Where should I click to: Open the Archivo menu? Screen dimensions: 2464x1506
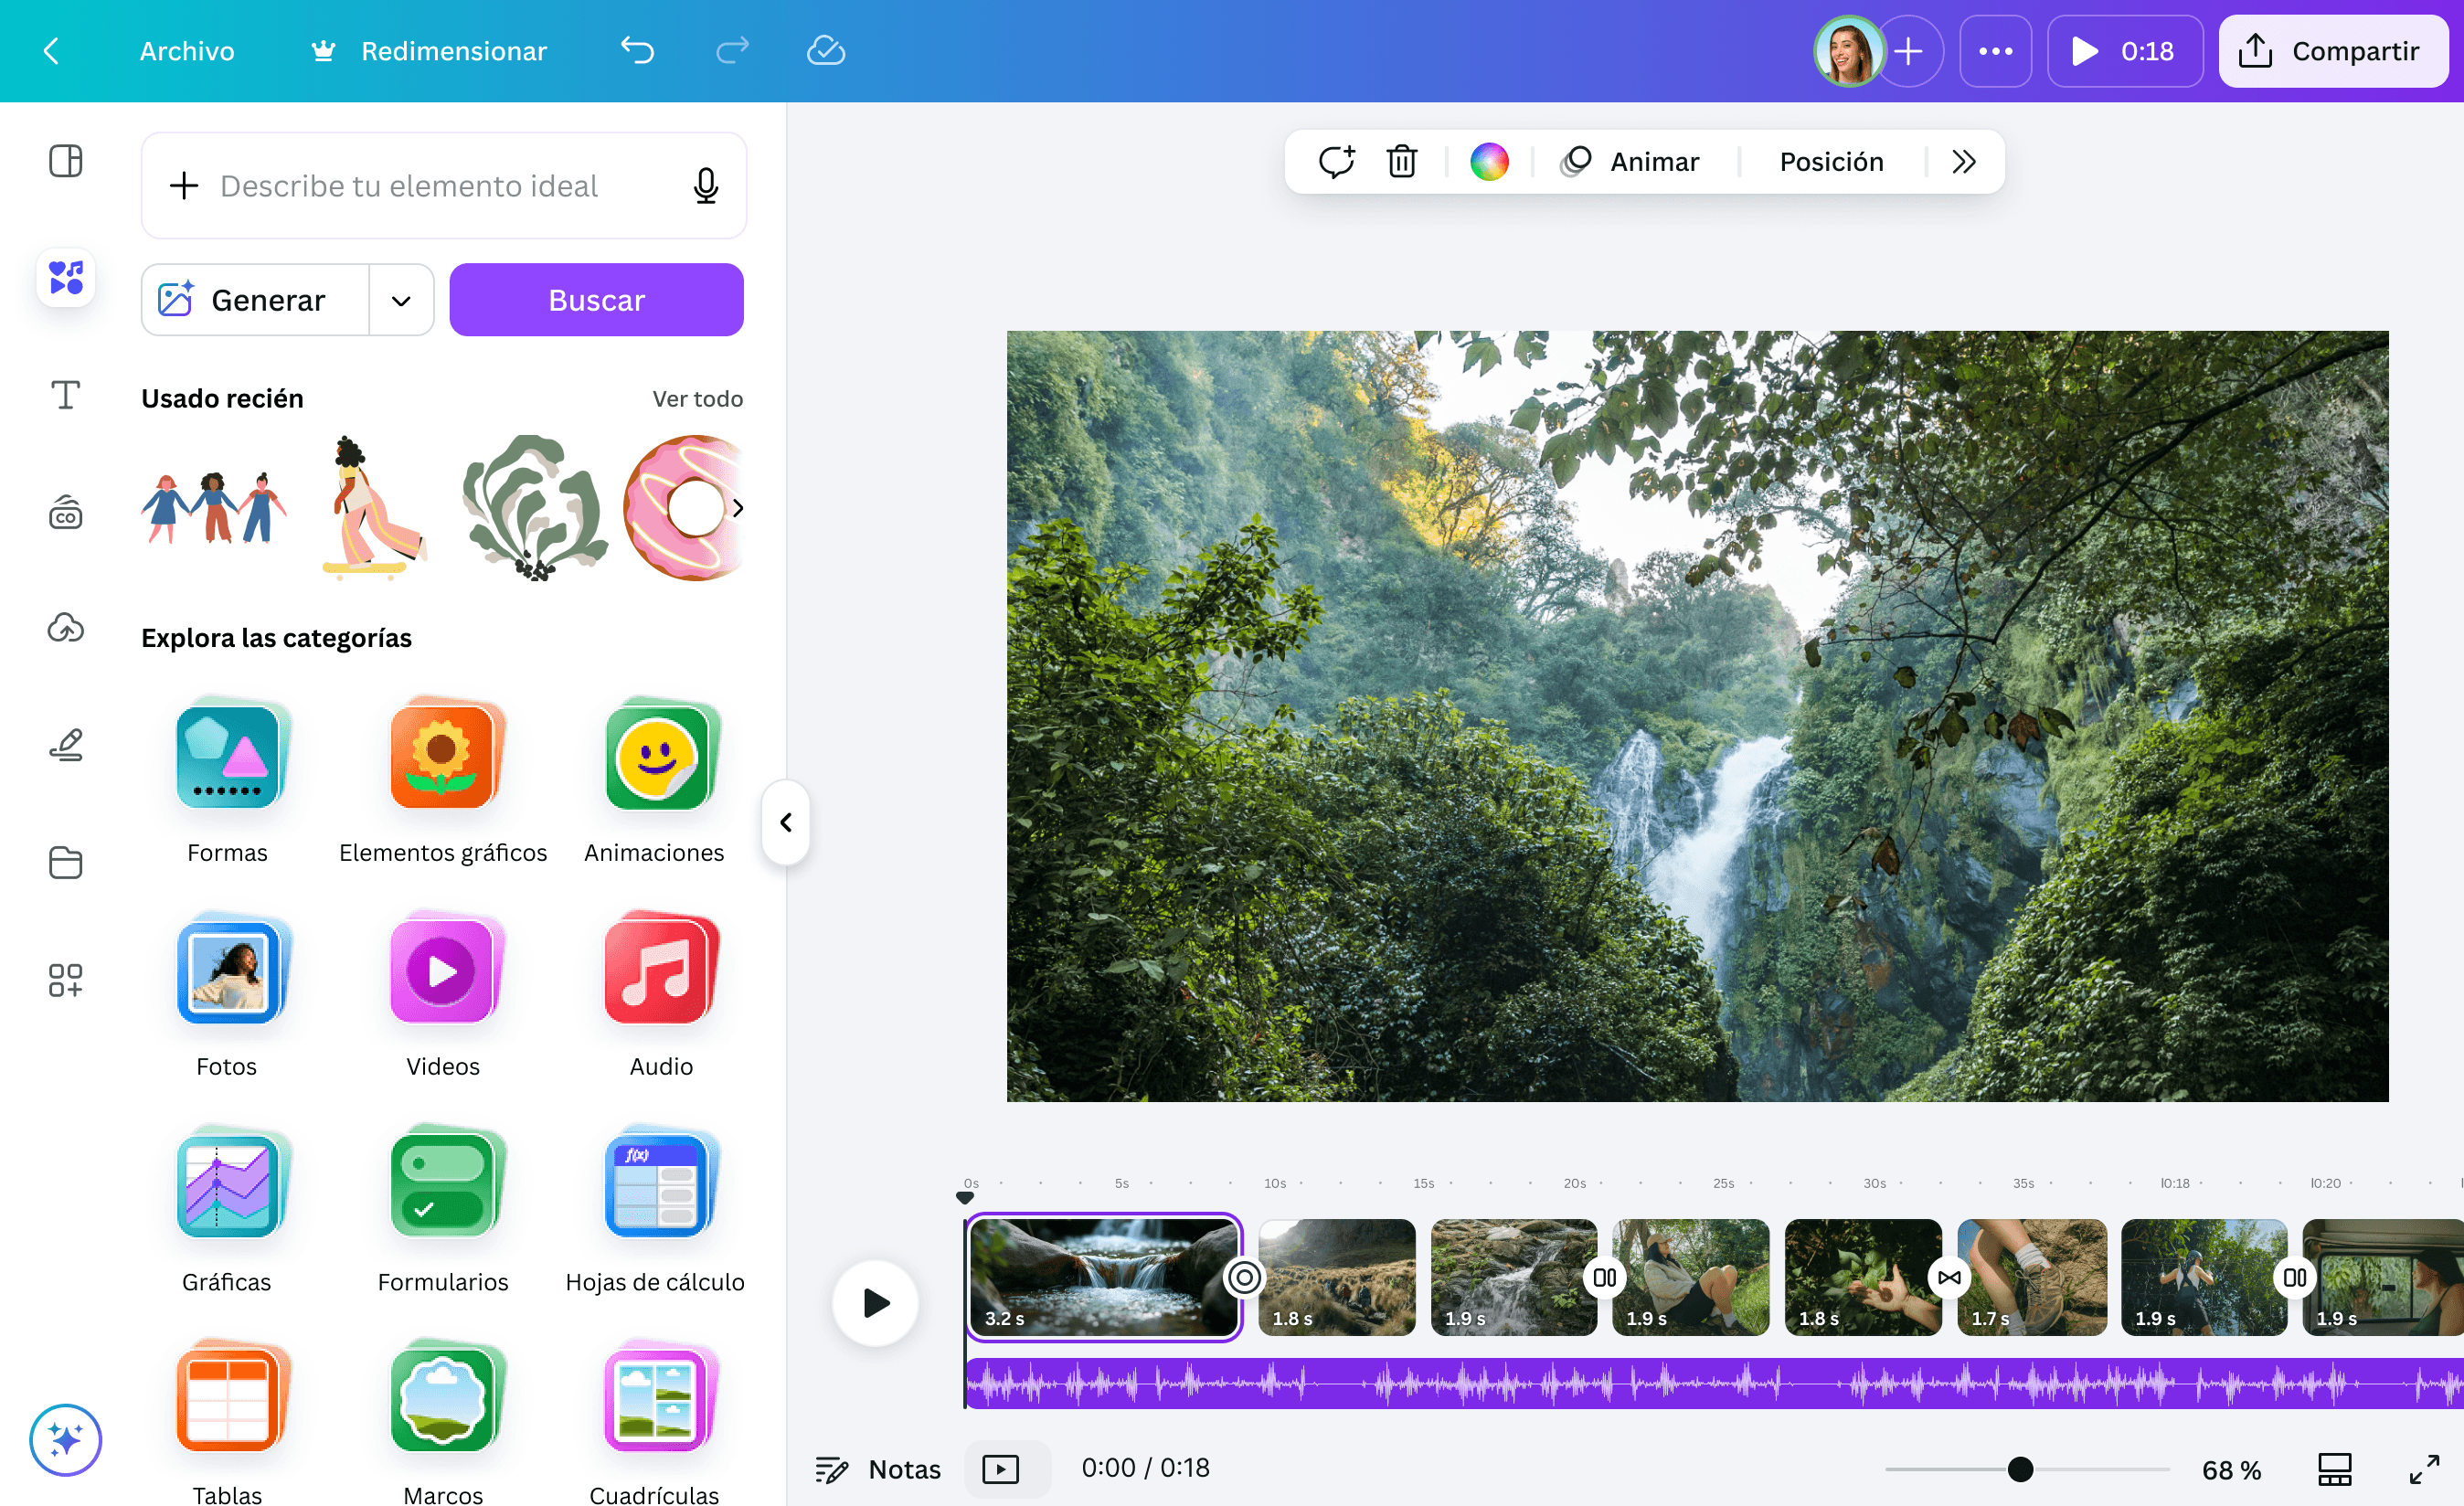point(187,51)
